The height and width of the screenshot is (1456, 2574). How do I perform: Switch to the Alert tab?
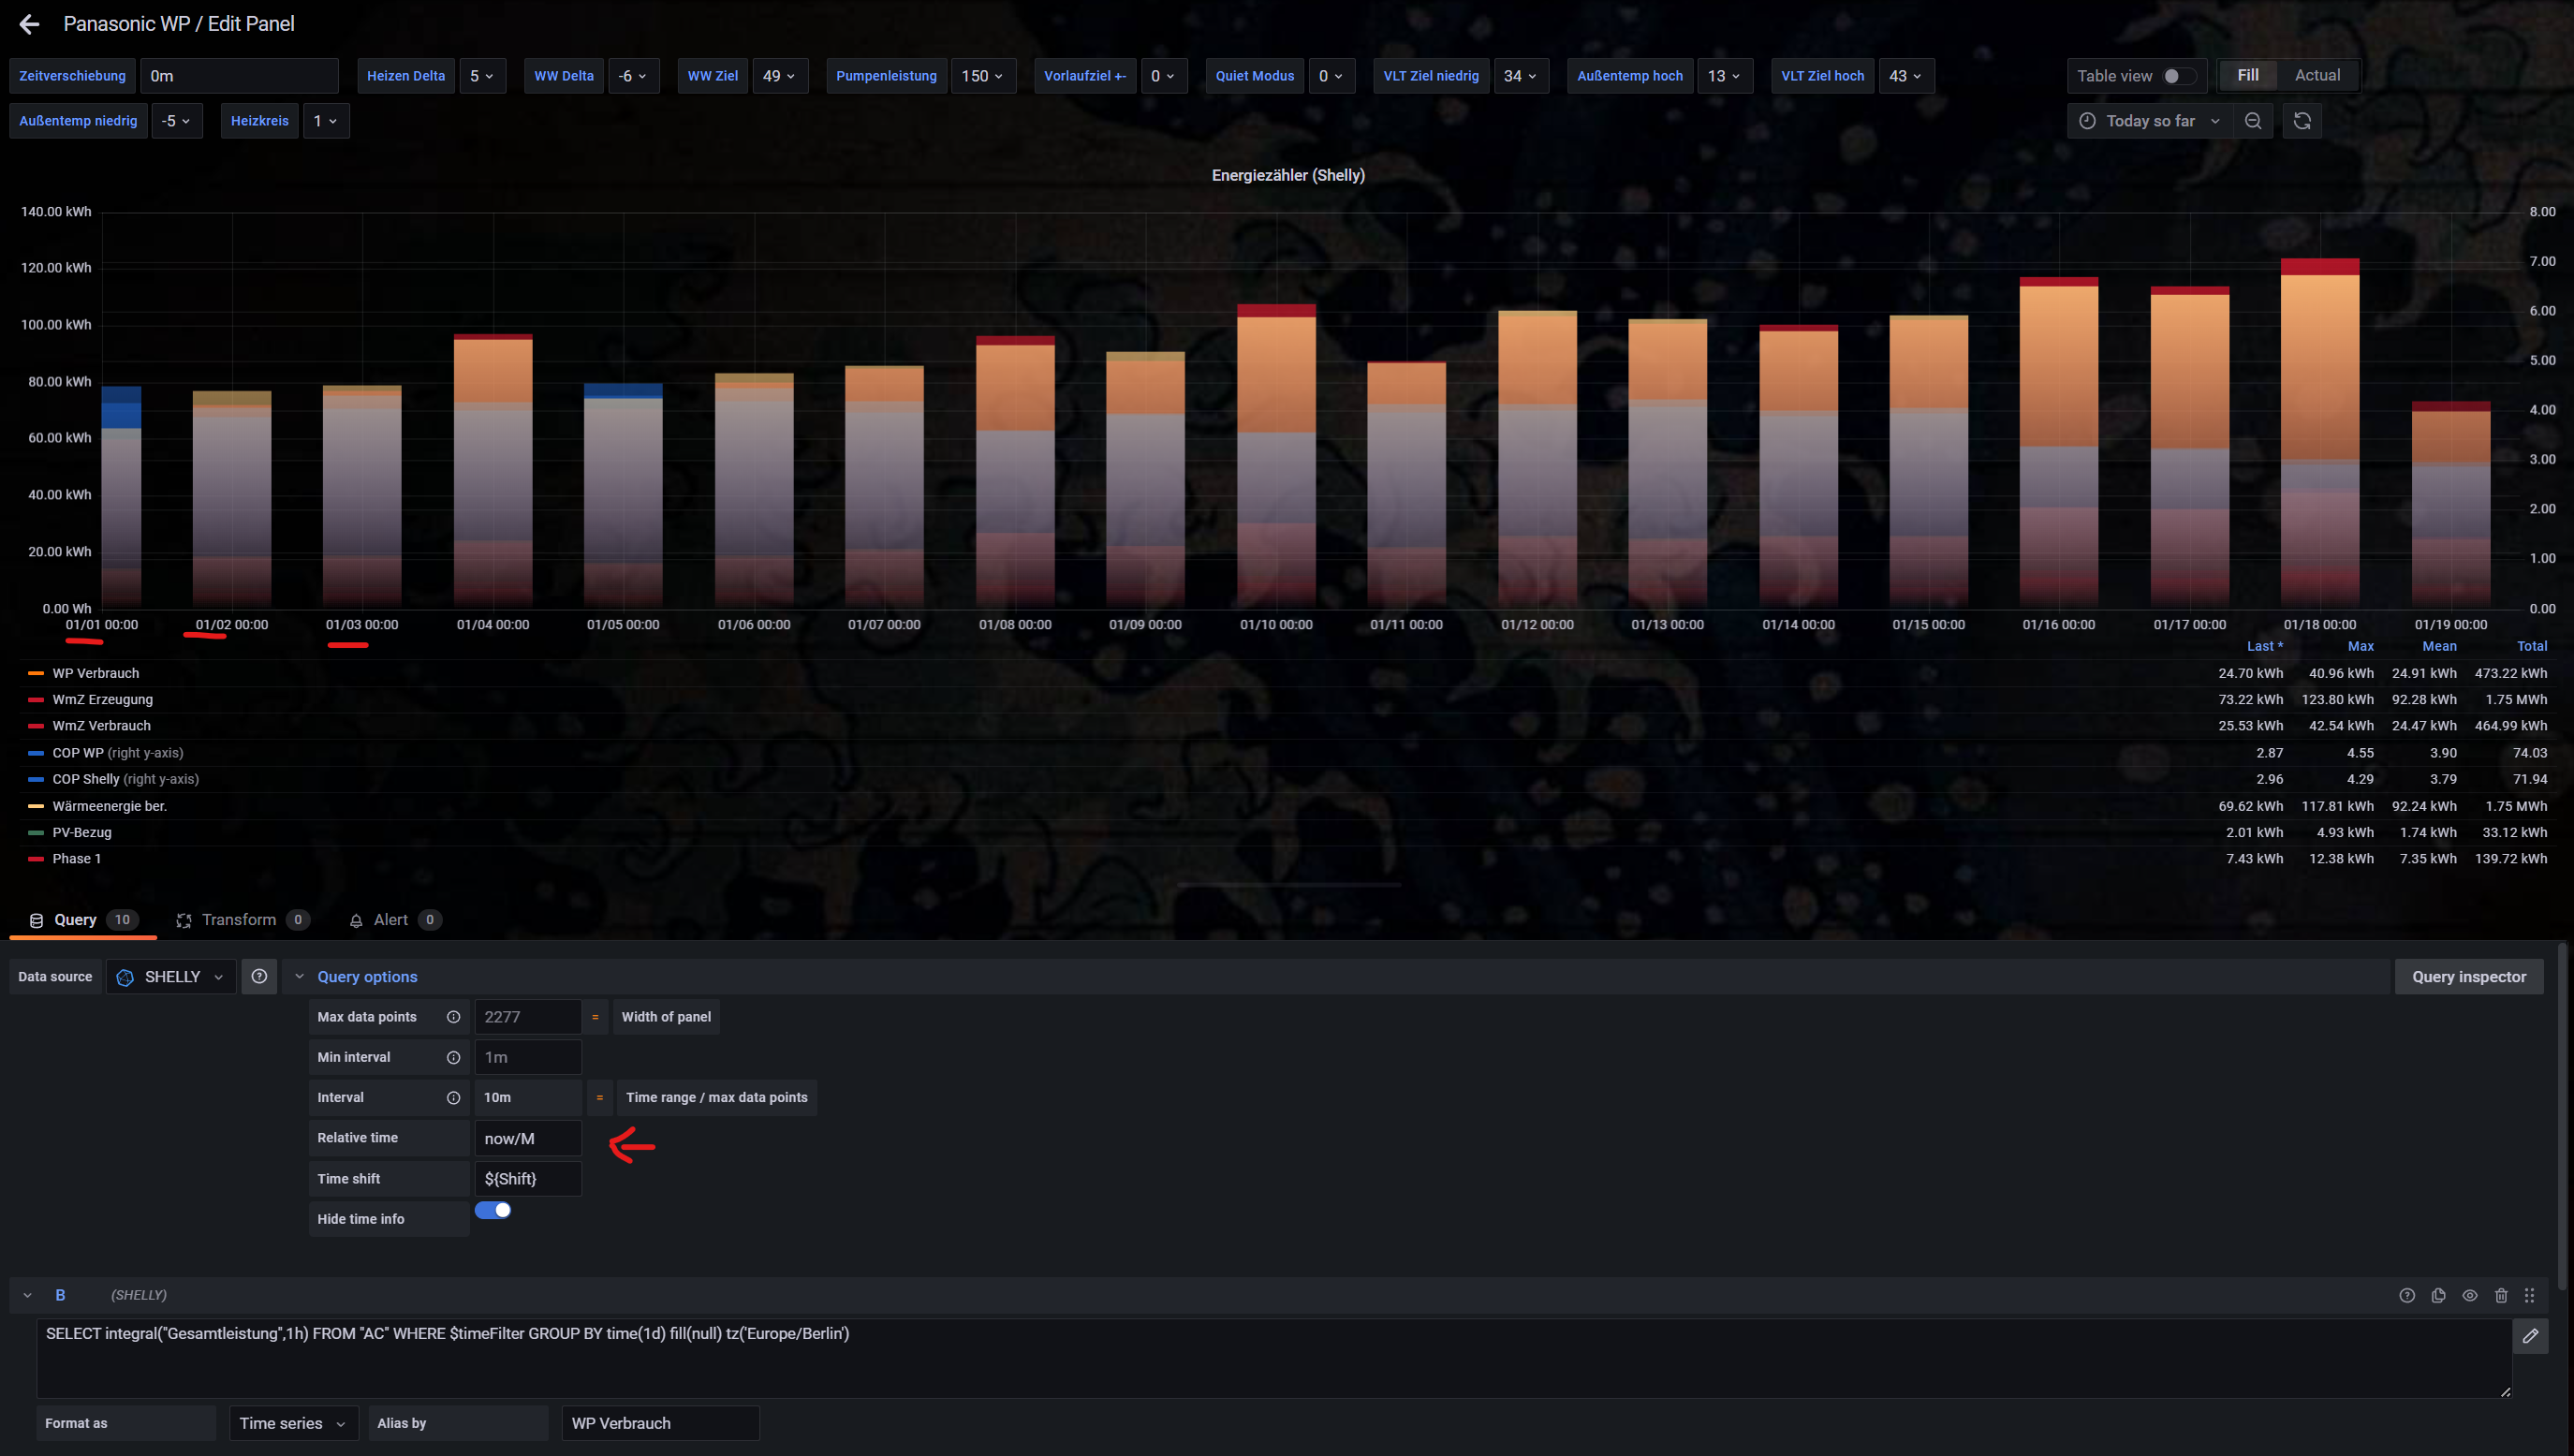(391, 920)
